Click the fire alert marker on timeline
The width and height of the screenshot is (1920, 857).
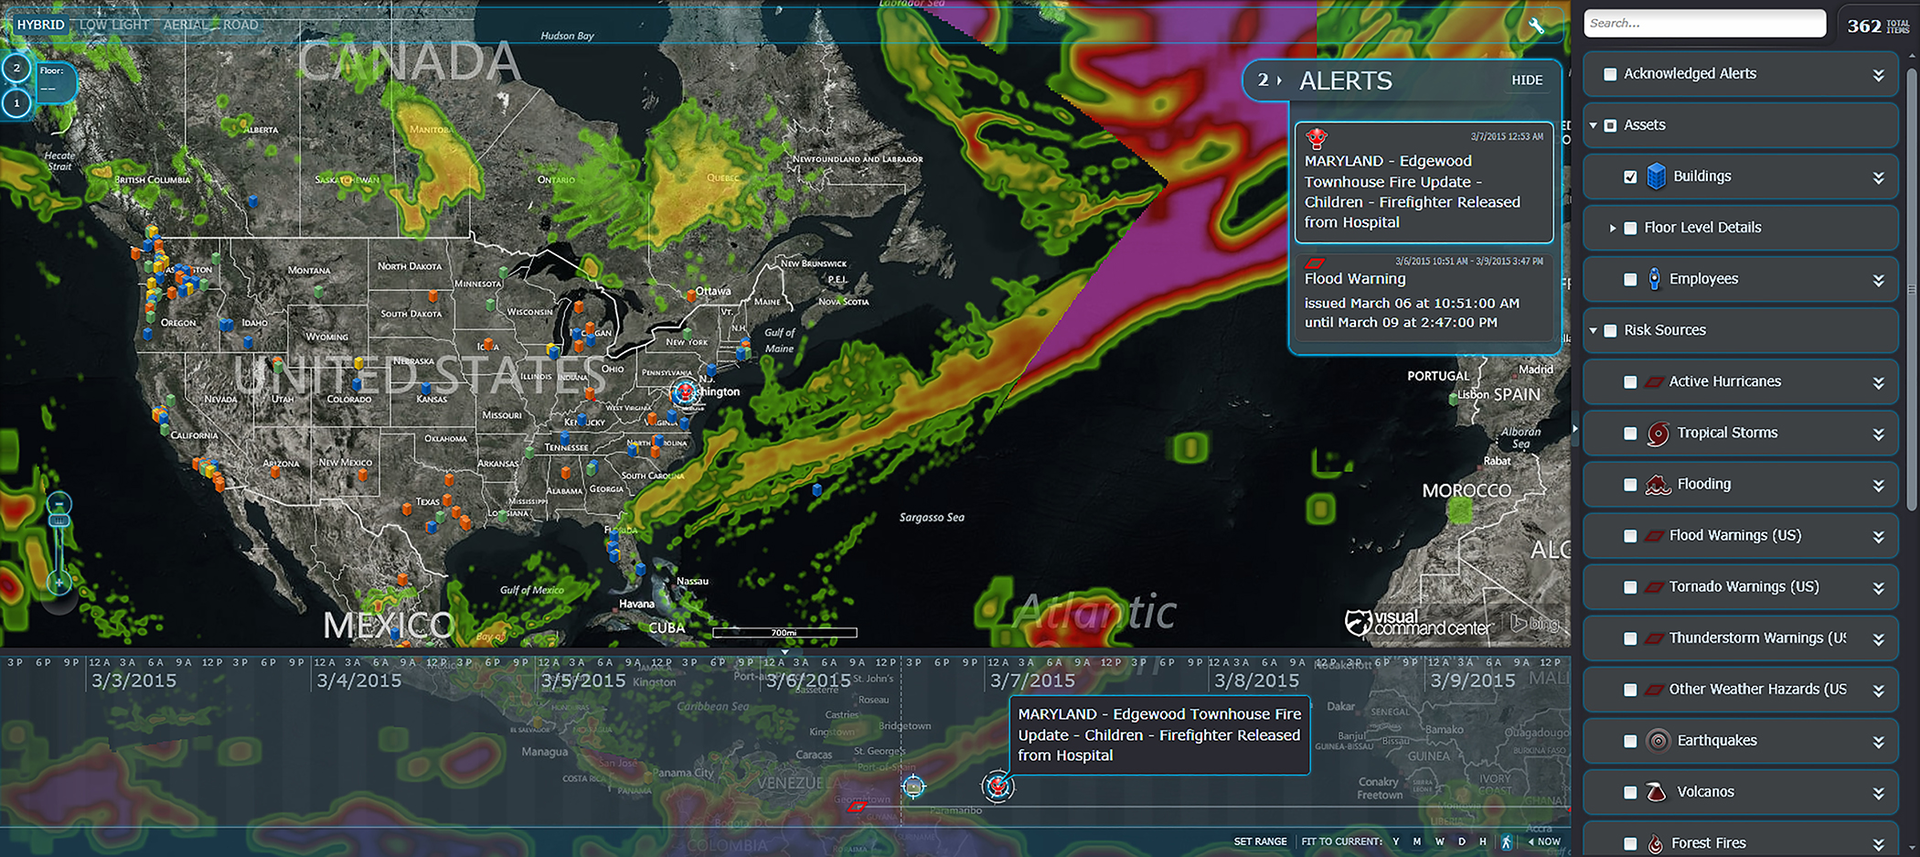coord(997,787)
